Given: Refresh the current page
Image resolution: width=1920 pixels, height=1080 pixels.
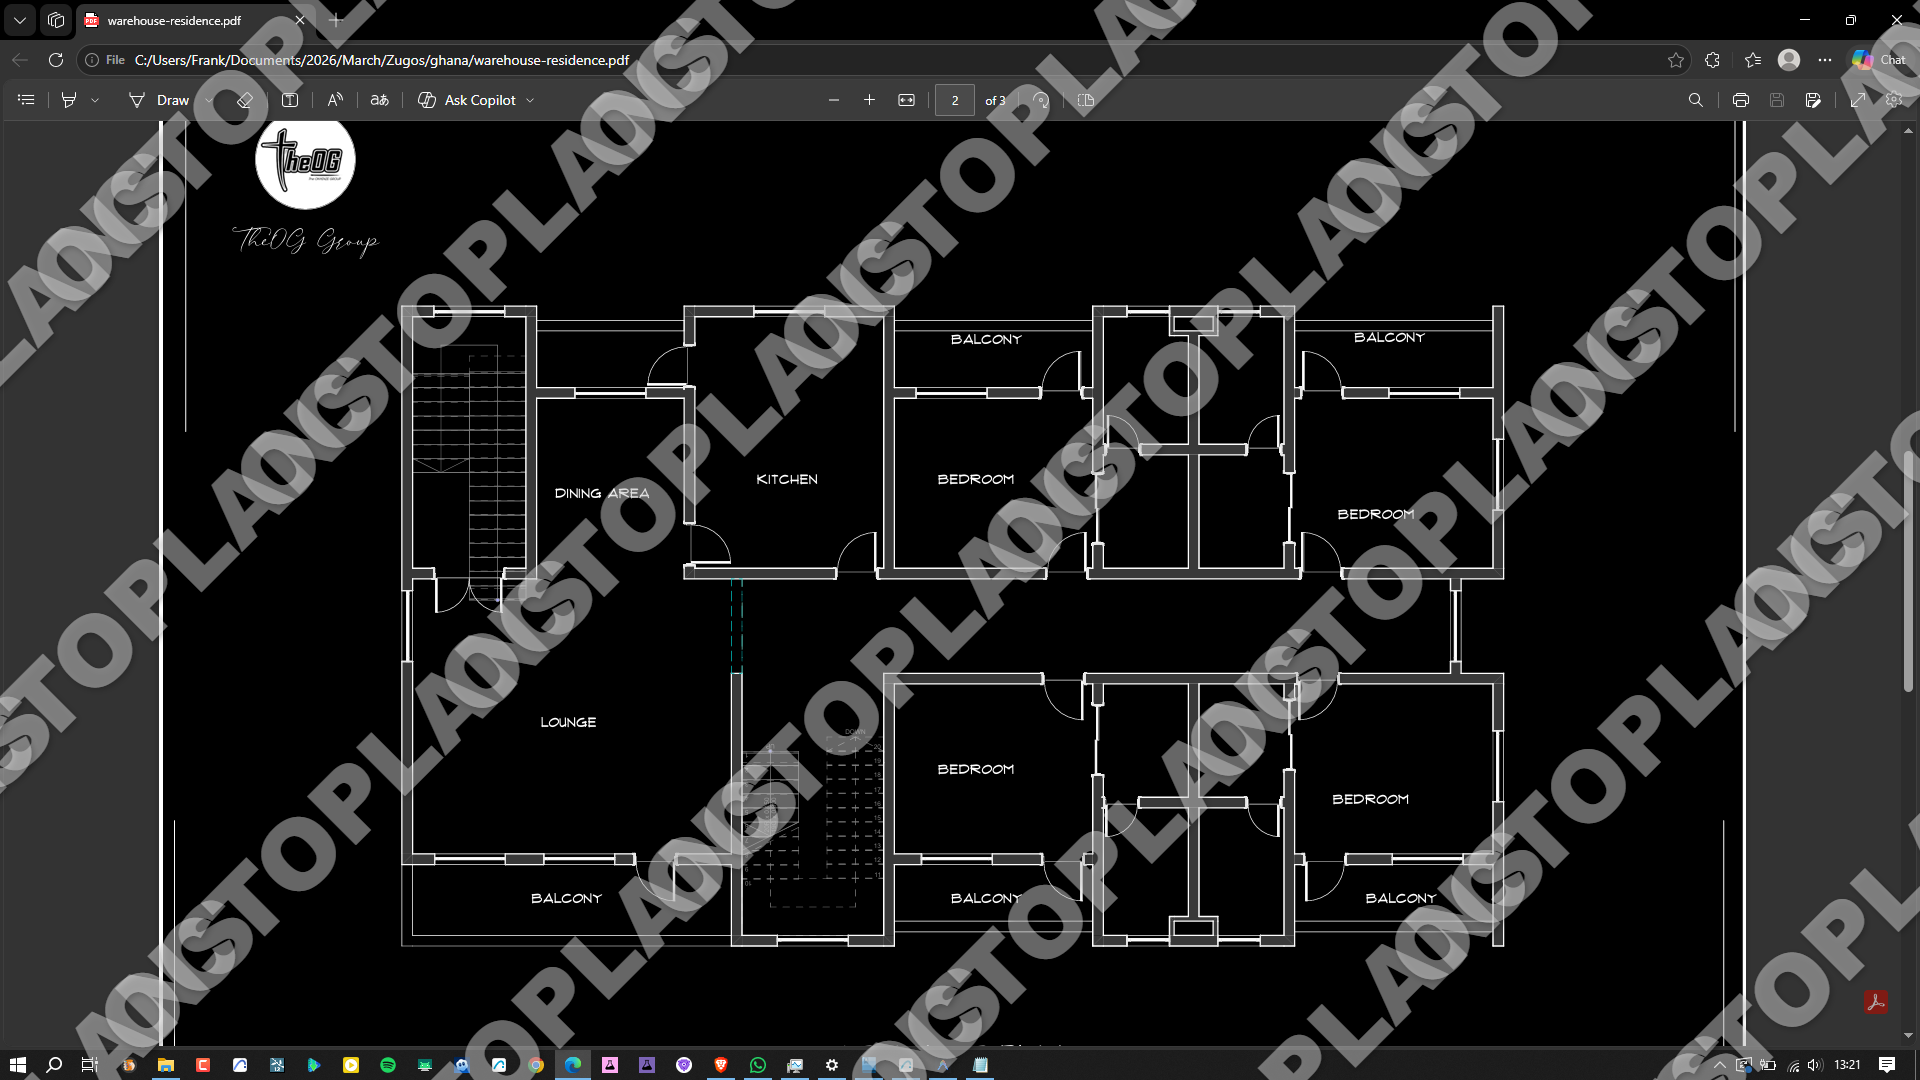Looking at the screenshot, I should coord(56,60).
